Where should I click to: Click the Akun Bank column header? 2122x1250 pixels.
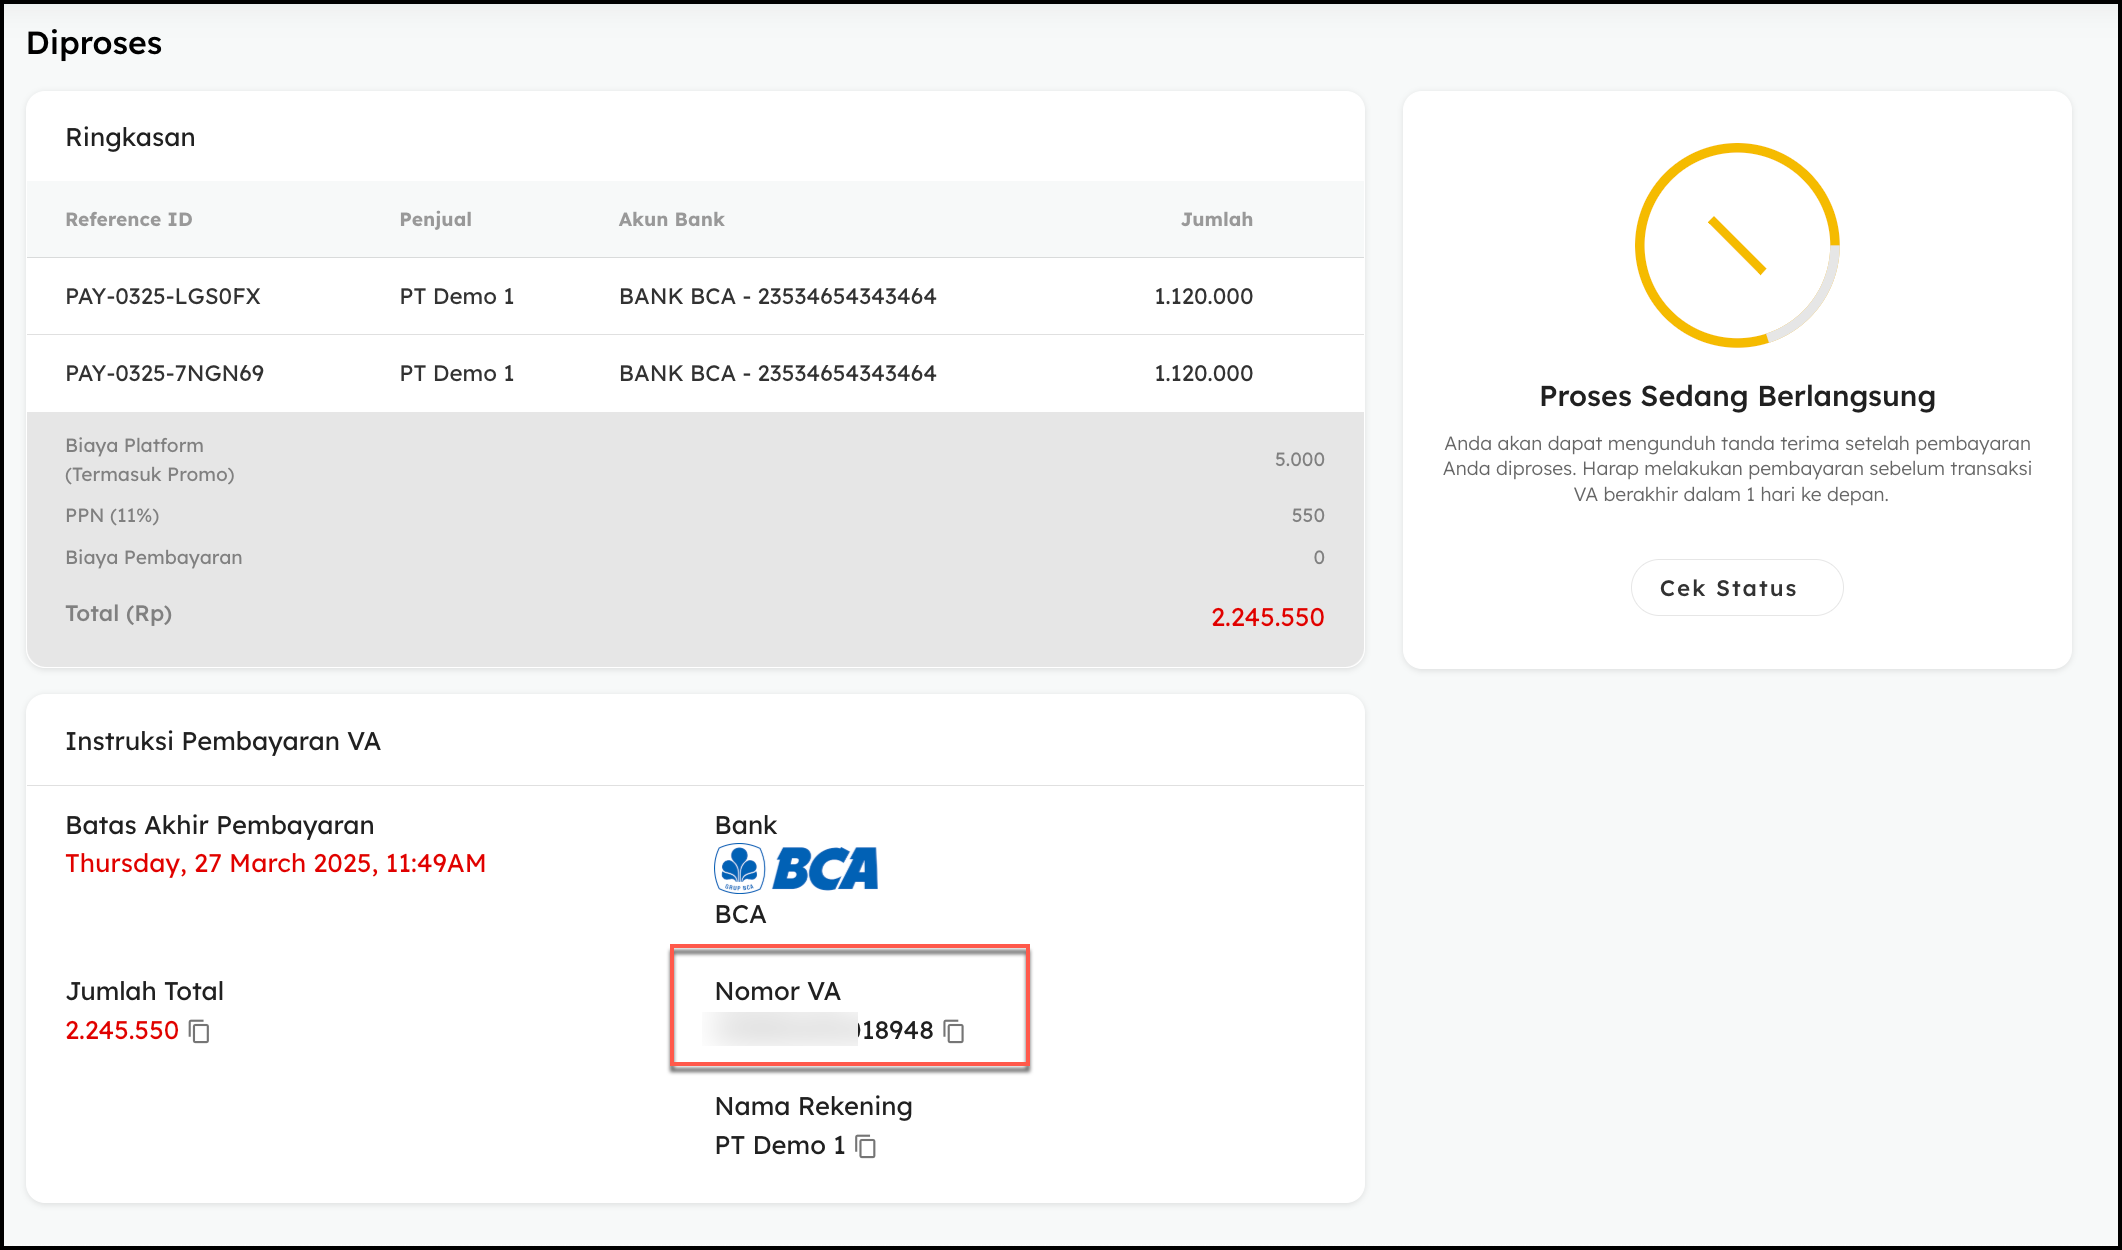coord(671,219)
